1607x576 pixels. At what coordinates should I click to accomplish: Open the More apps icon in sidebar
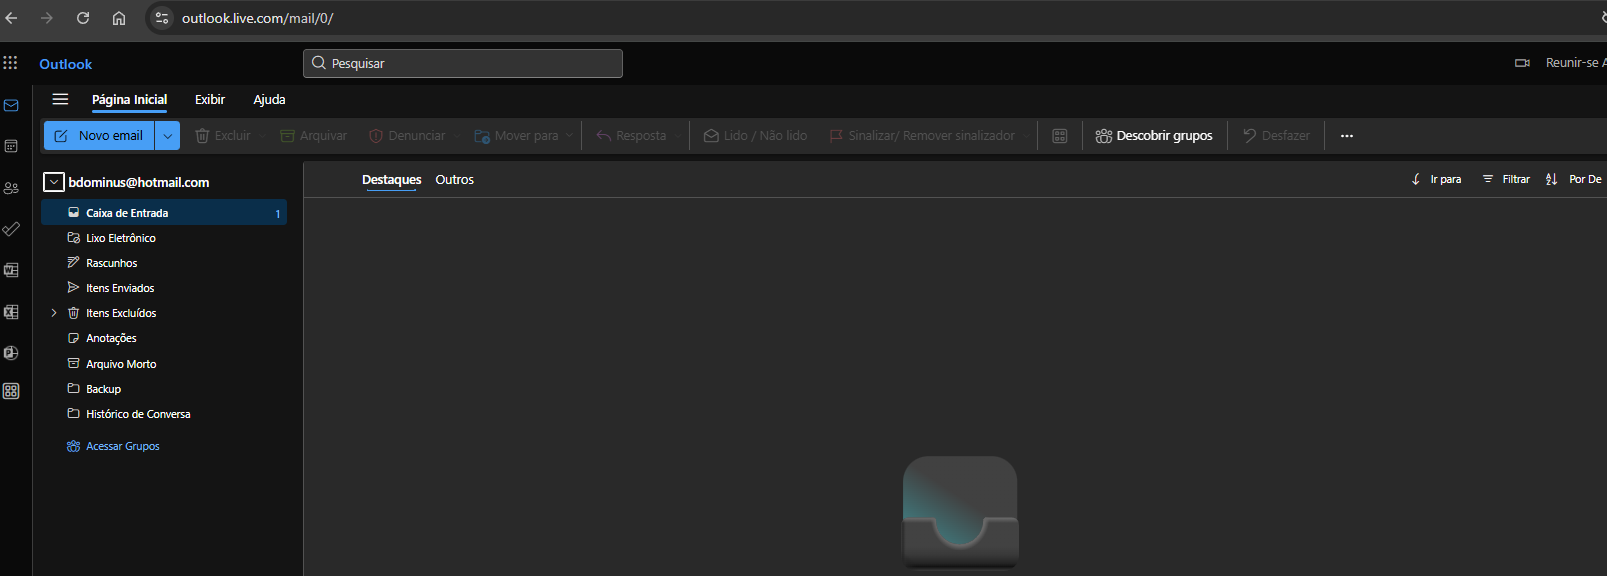point(11,391)
